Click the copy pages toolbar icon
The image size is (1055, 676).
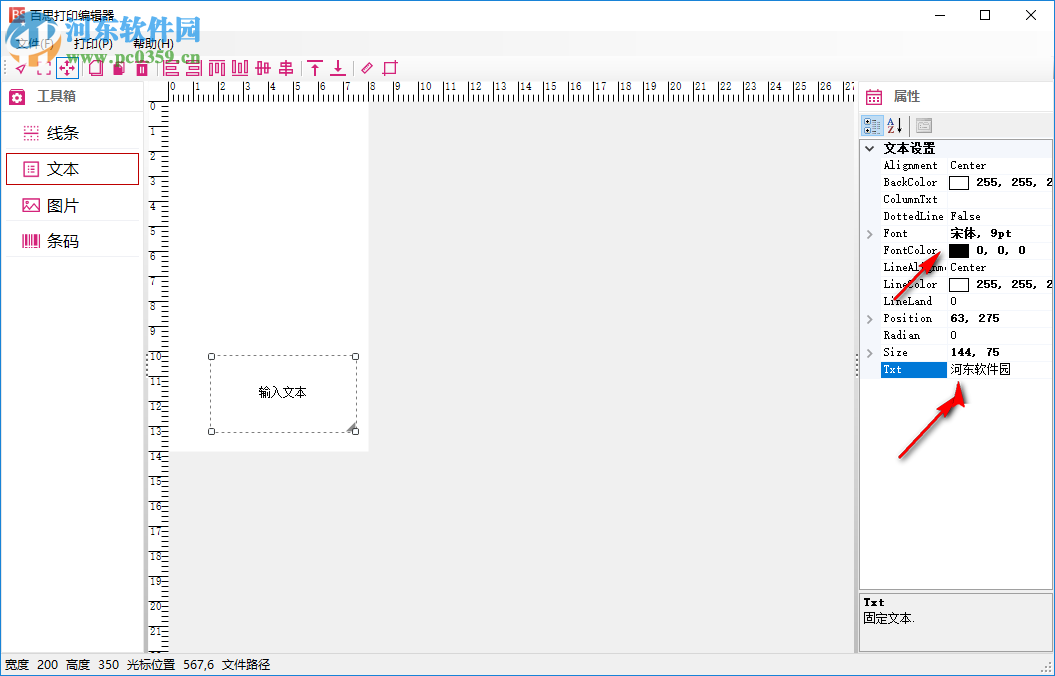coord(96,68)
